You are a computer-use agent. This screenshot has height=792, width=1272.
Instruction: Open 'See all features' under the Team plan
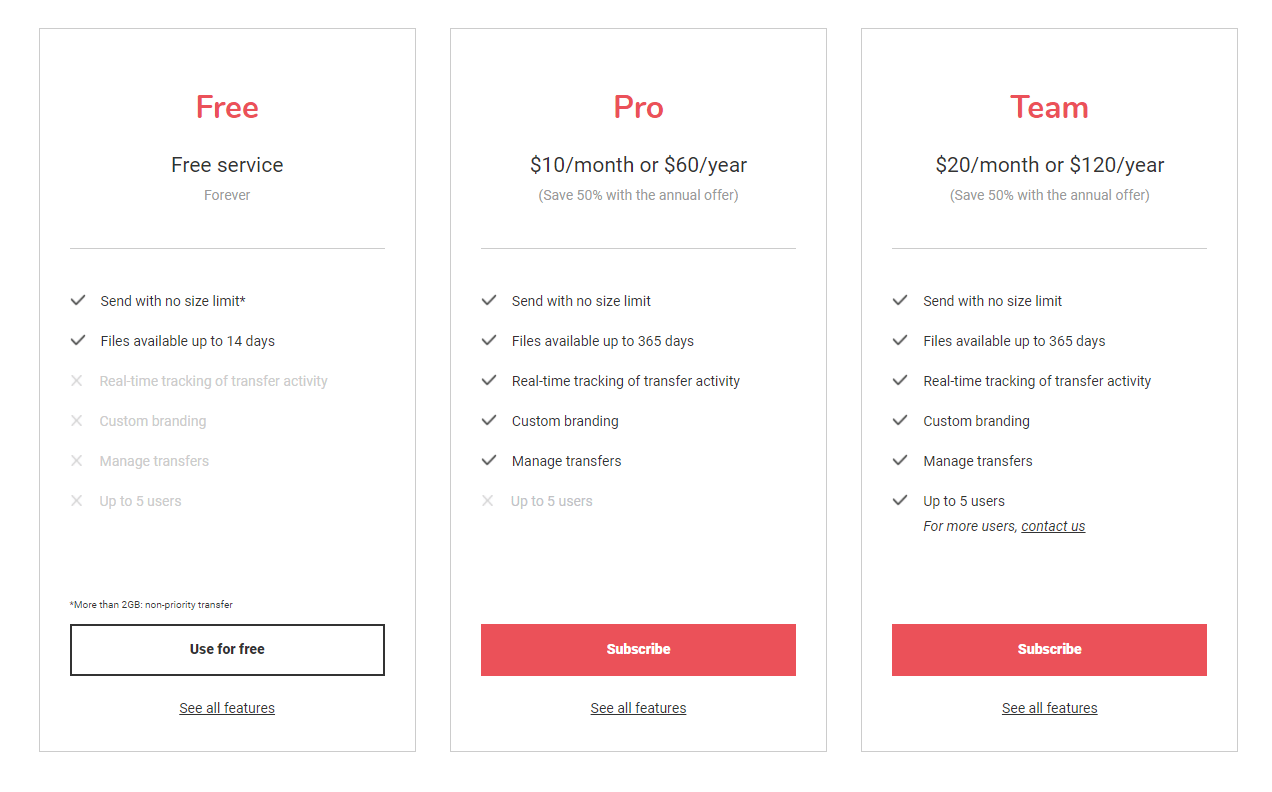click(x=1049, y=707)
